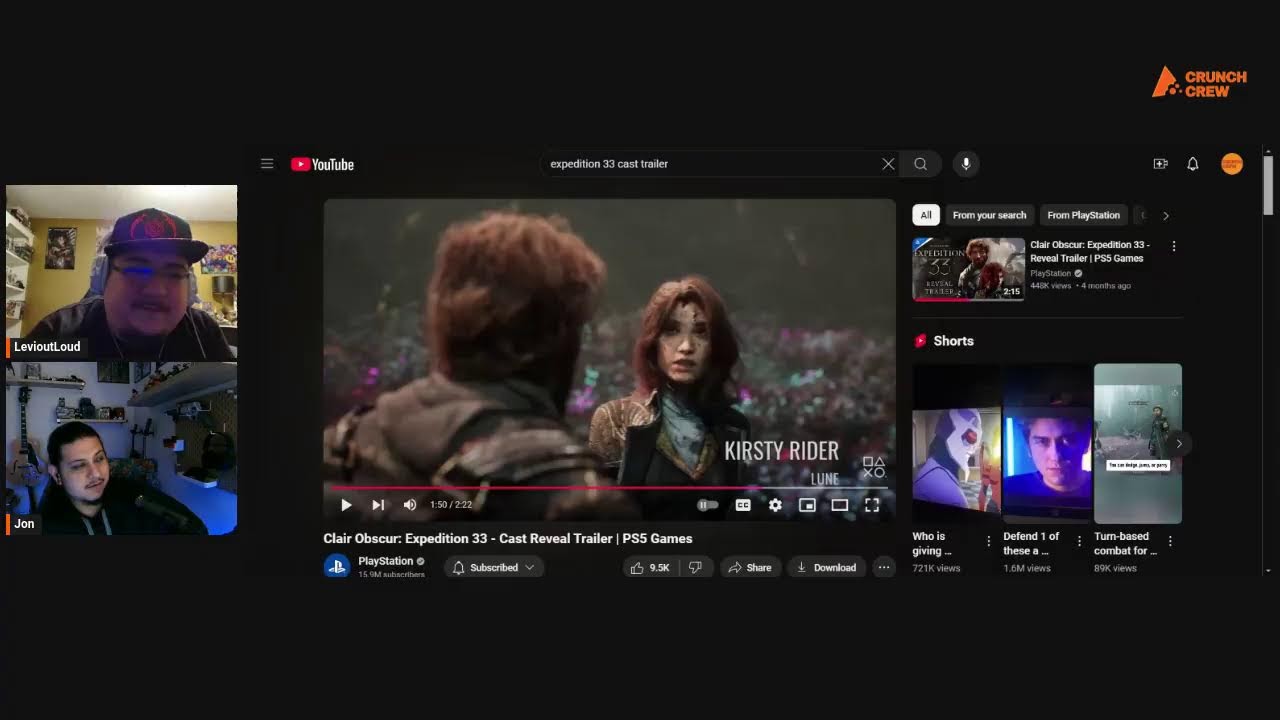Click the Shorts section heading
This screenshot has height=720, width=1280.
953,341
